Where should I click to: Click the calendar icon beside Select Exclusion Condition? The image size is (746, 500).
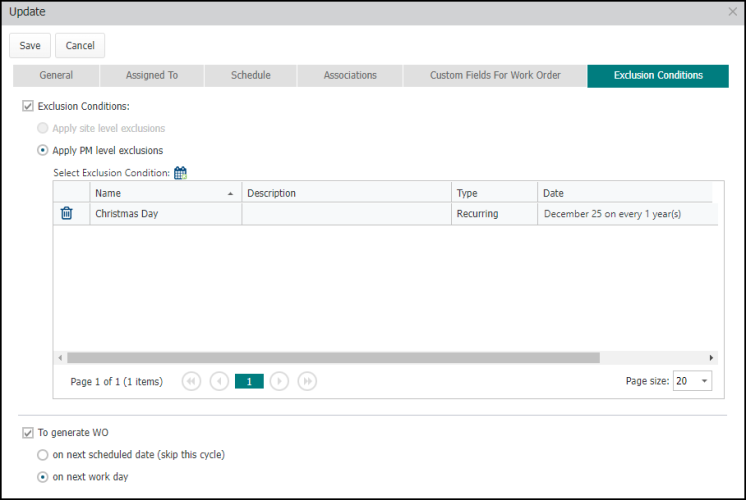click(180, 173)
